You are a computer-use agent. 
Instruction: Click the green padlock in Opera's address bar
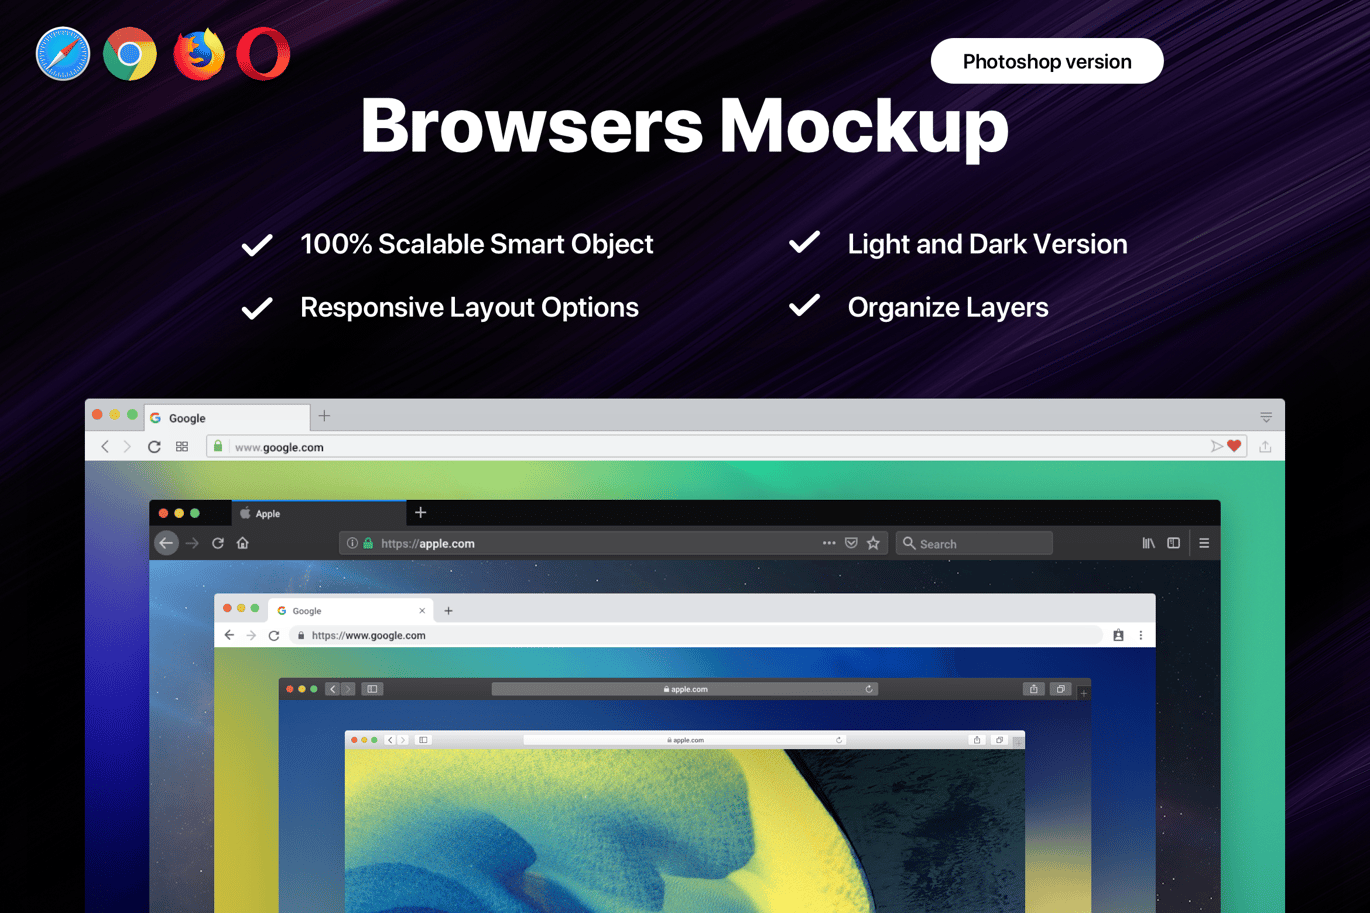218,447
